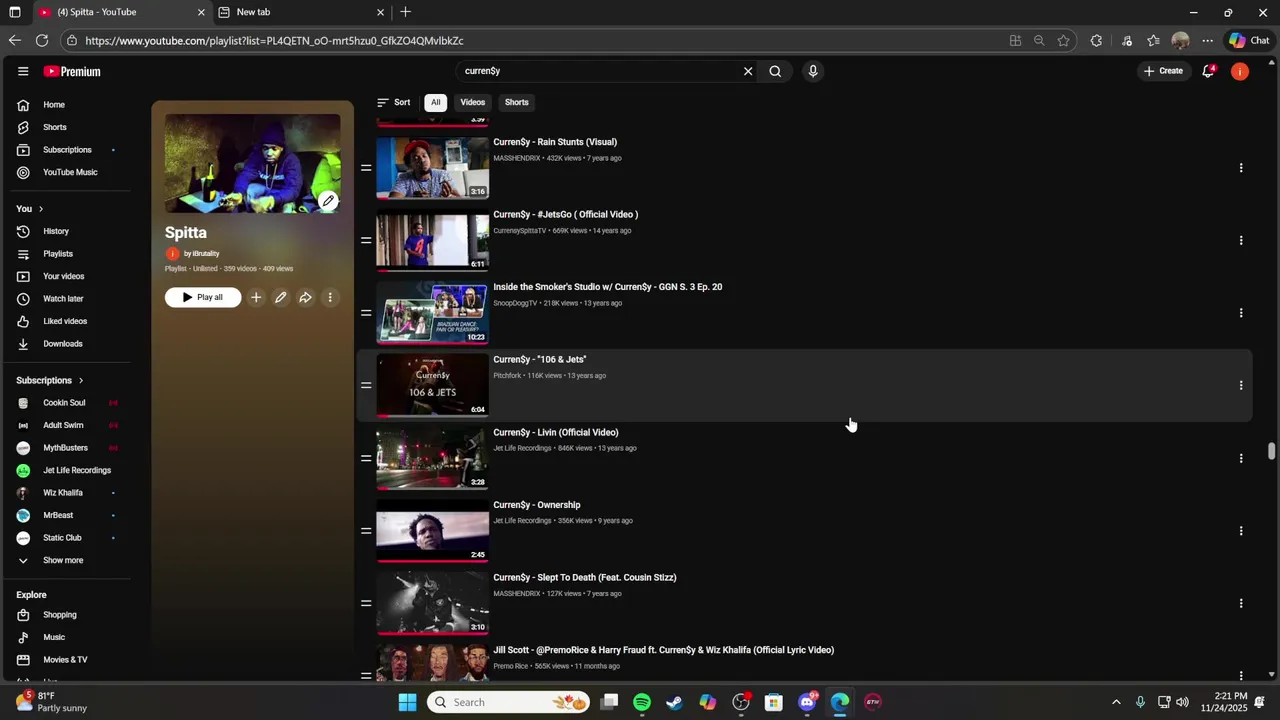
Task: Open Copilot Chat in browser
Action: pyautogui.click(x=1250, y=41)
